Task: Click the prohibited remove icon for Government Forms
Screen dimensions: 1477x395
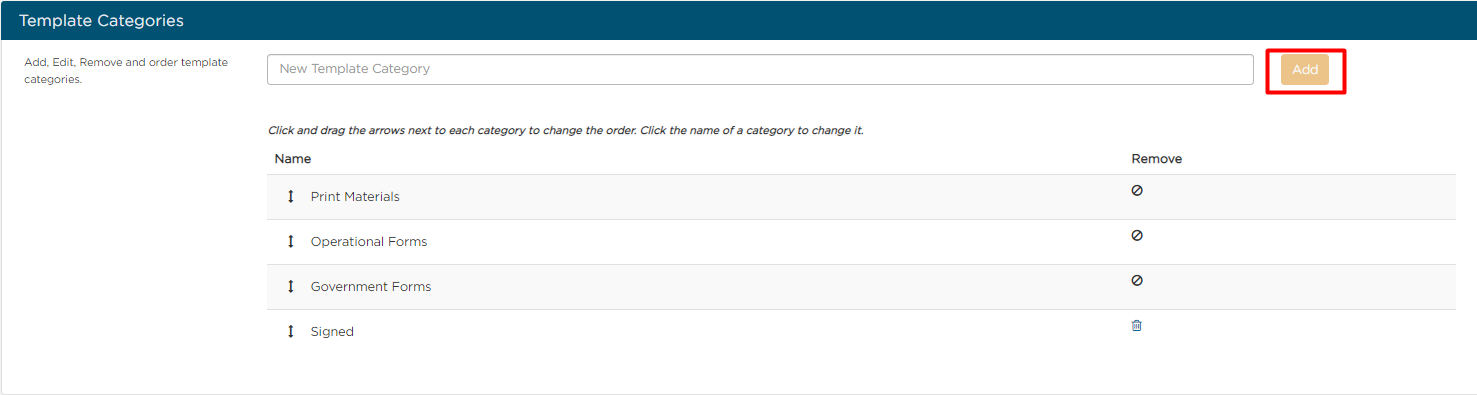Action: coord(1137,280)
